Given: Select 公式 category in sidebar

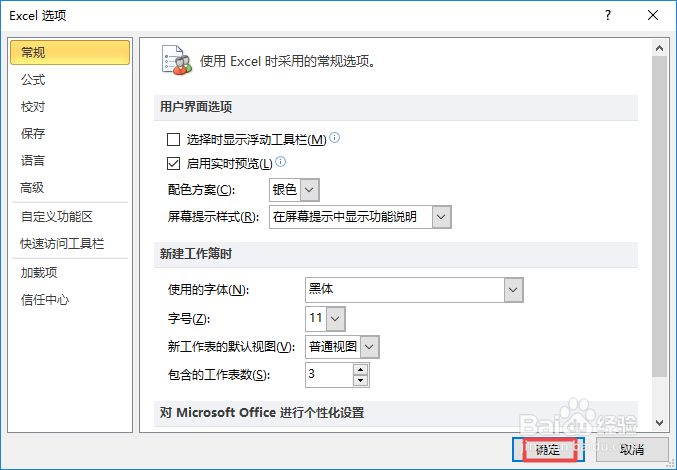Looking at the screenshot, I should click(x=70, y=80).
